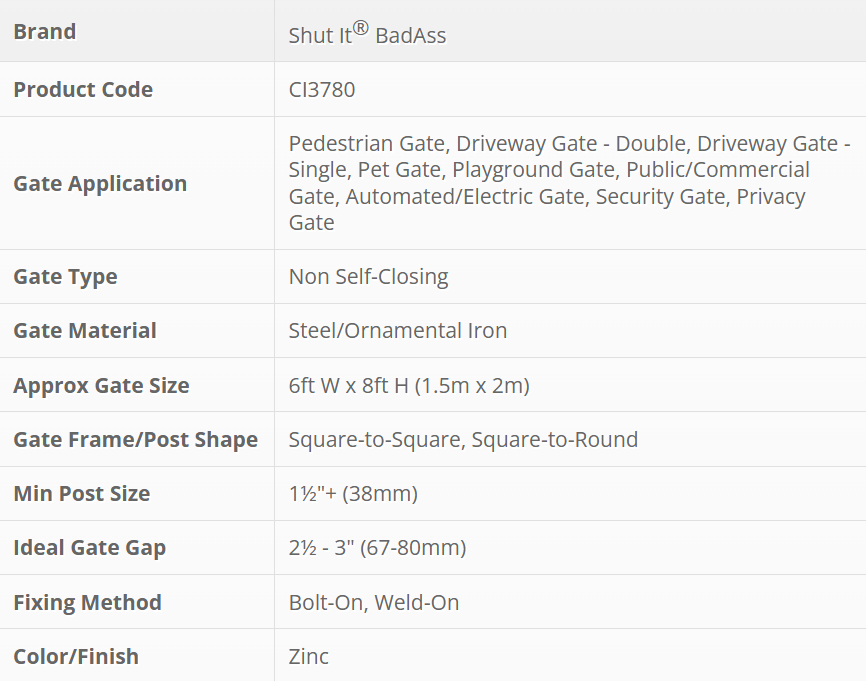Select the 2½ - 3" (67-80mm) value

(377, 548)
